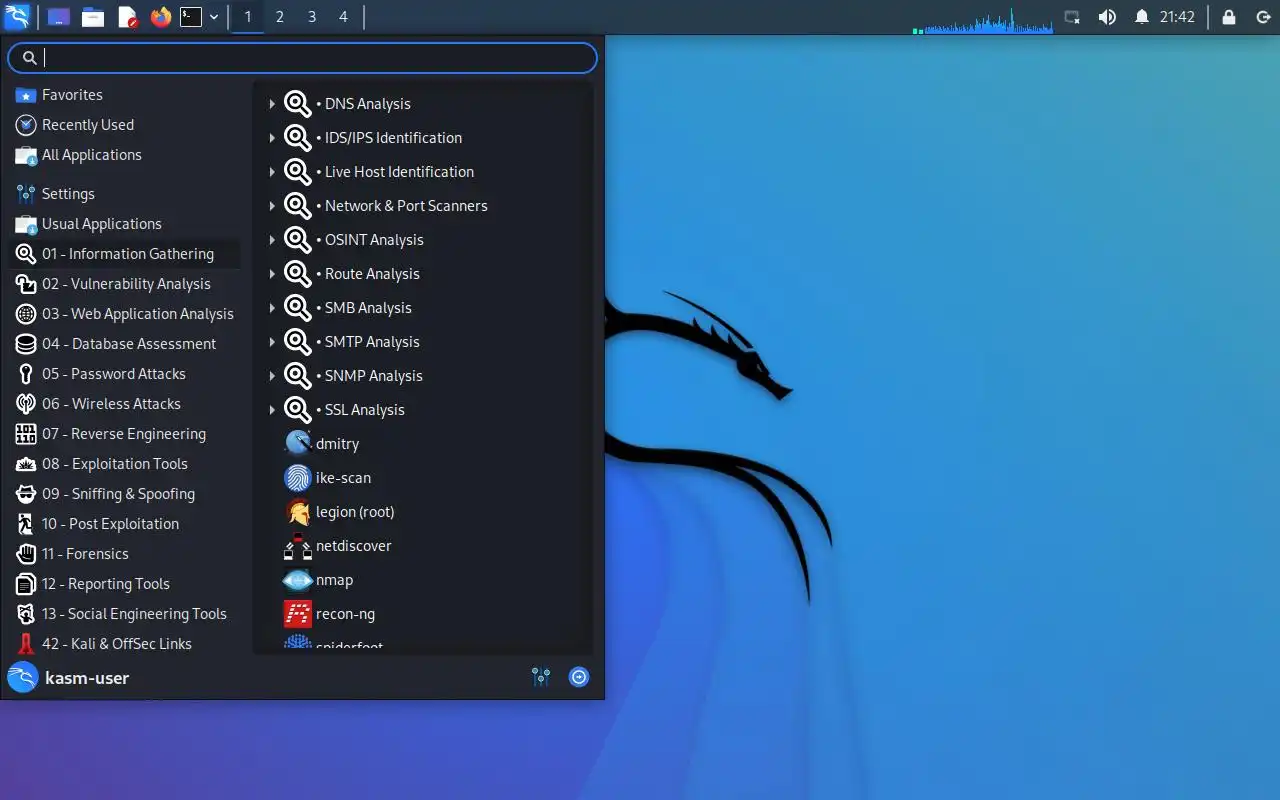Image resolution: width=1280 pixels, height=800 pixels.
Task: Open the terminal dropdown arrow in panel
Action: [214, 17]
